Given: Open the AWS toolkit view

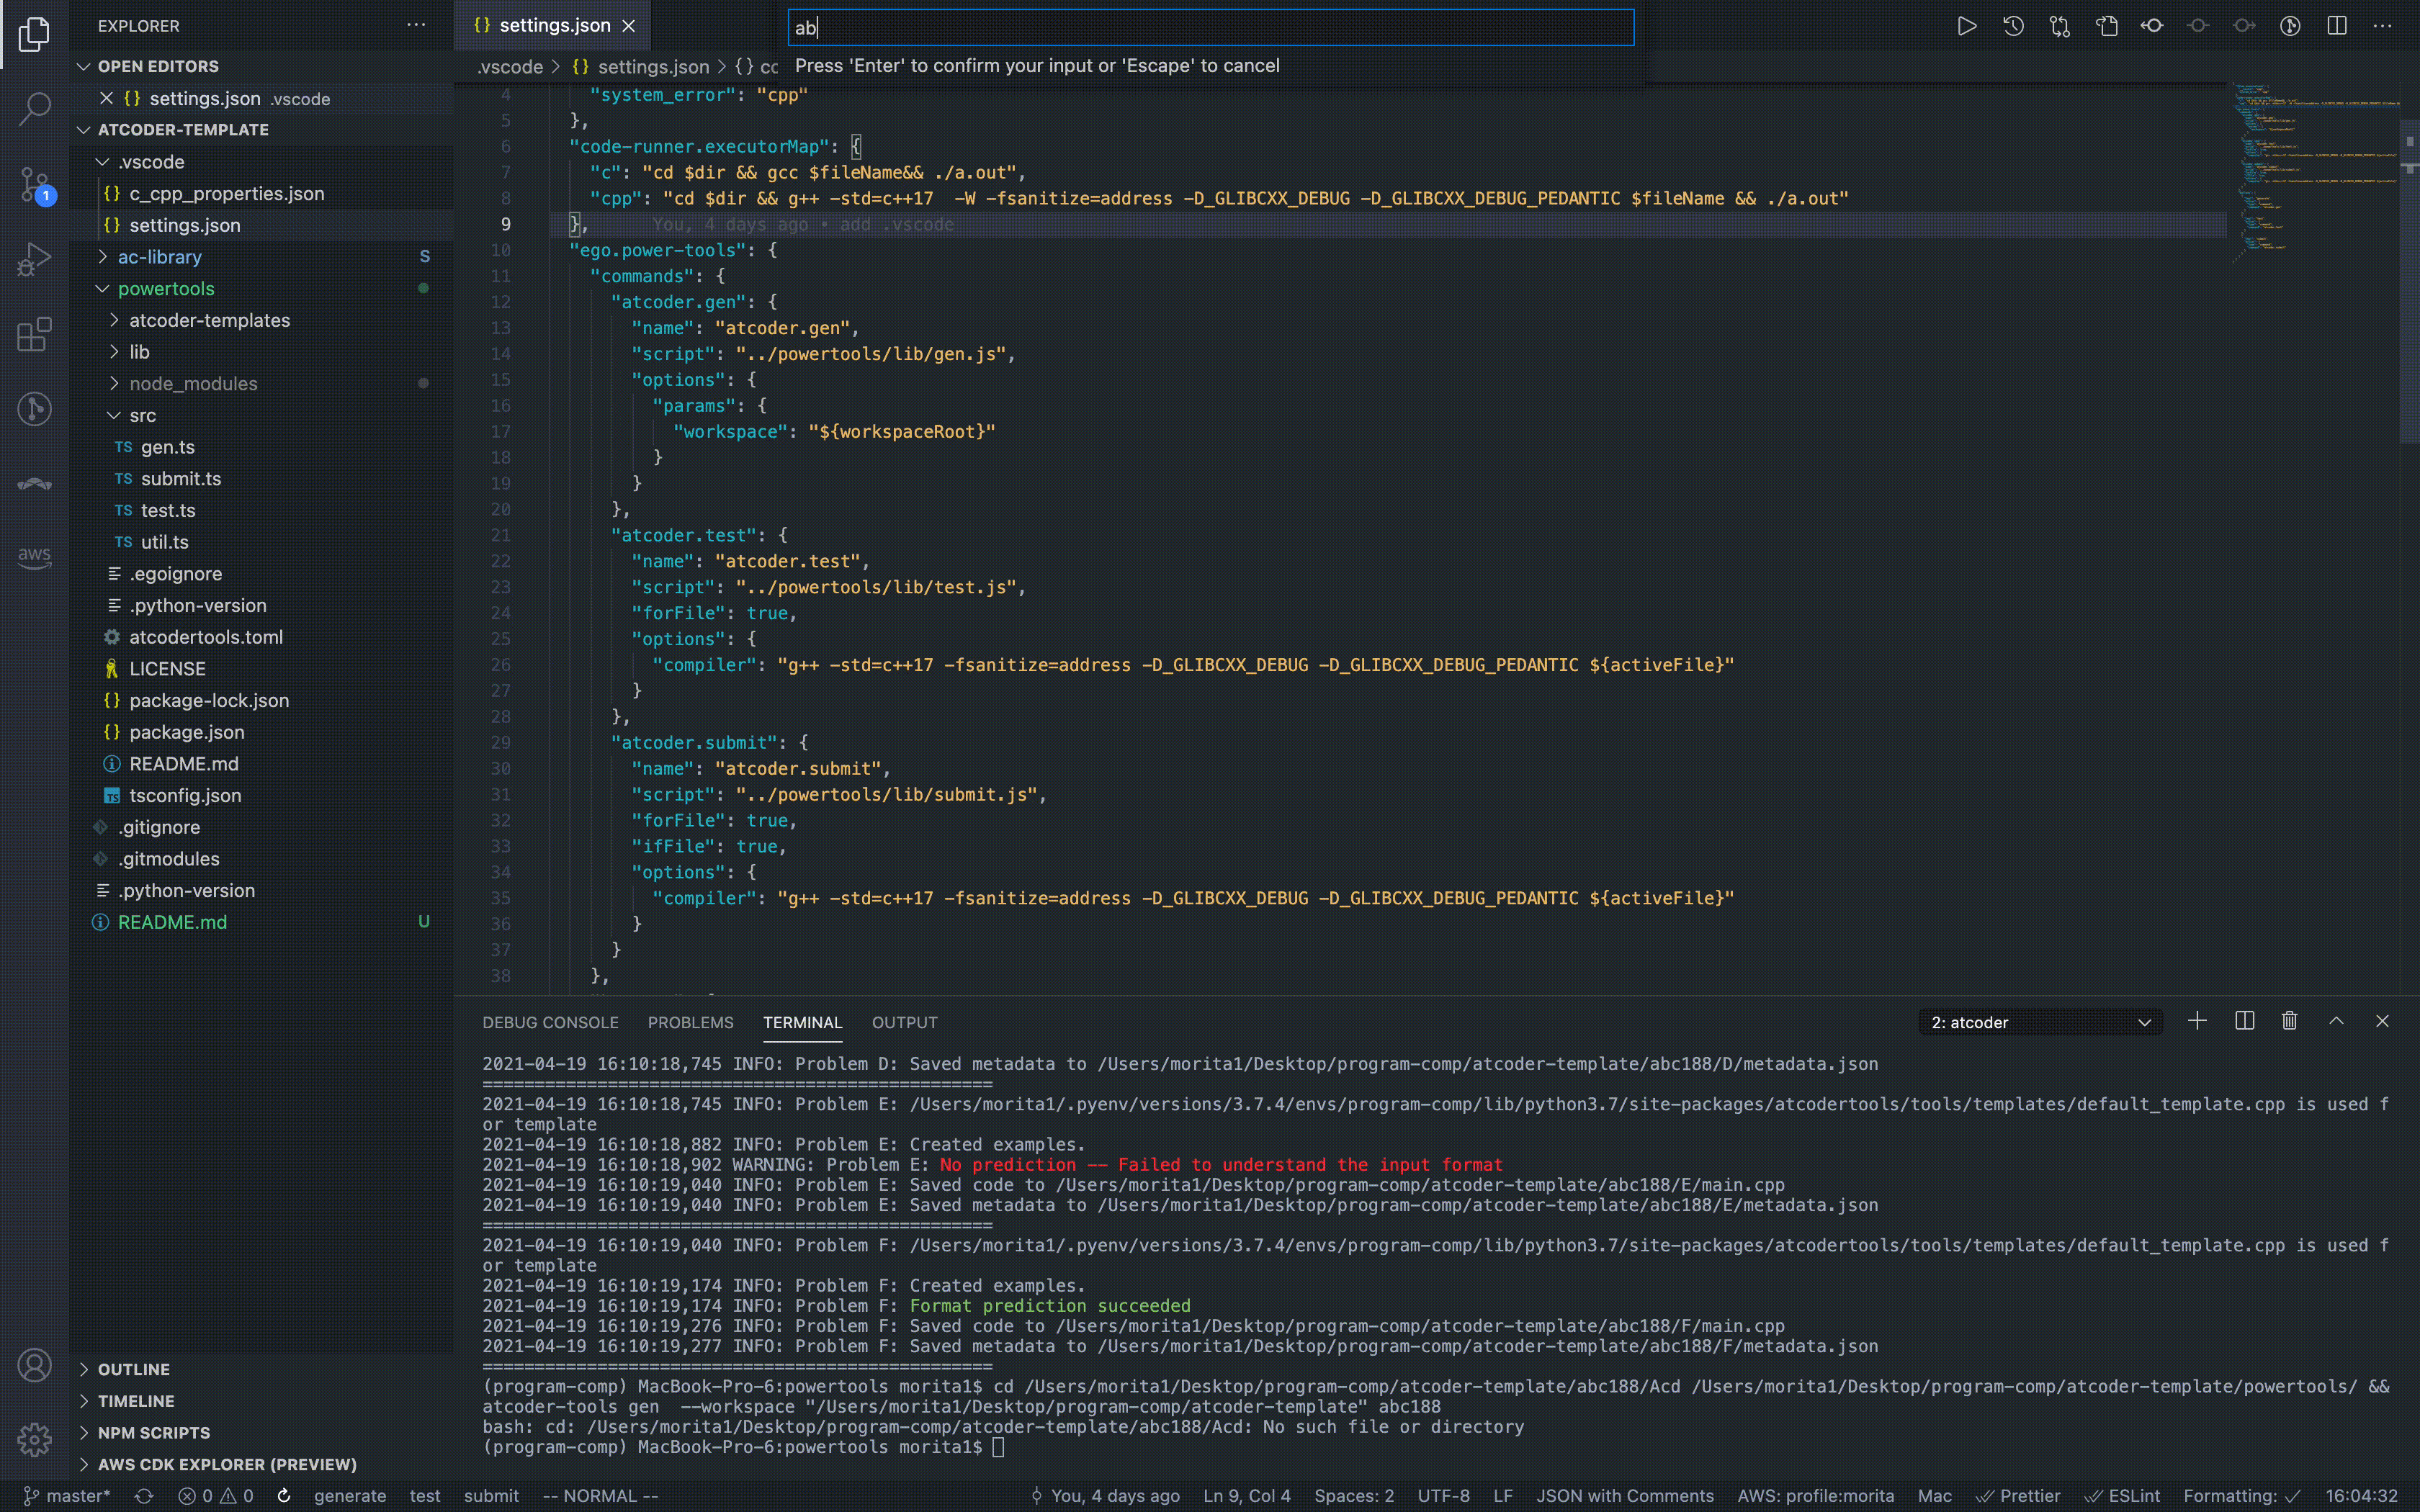Looking at the screenshot, I should coord(34,557).
